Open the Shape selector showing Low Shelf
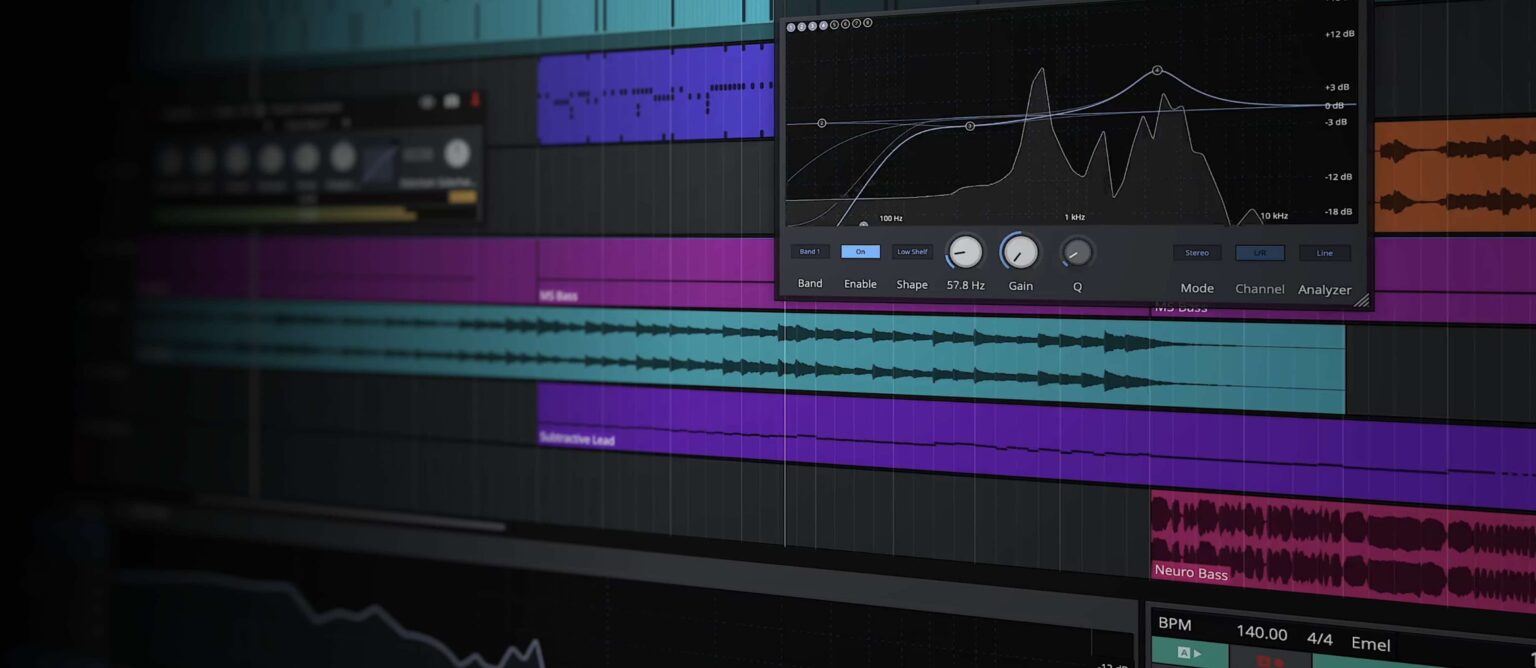The image size is (1536, 668). tap(911, 251)
